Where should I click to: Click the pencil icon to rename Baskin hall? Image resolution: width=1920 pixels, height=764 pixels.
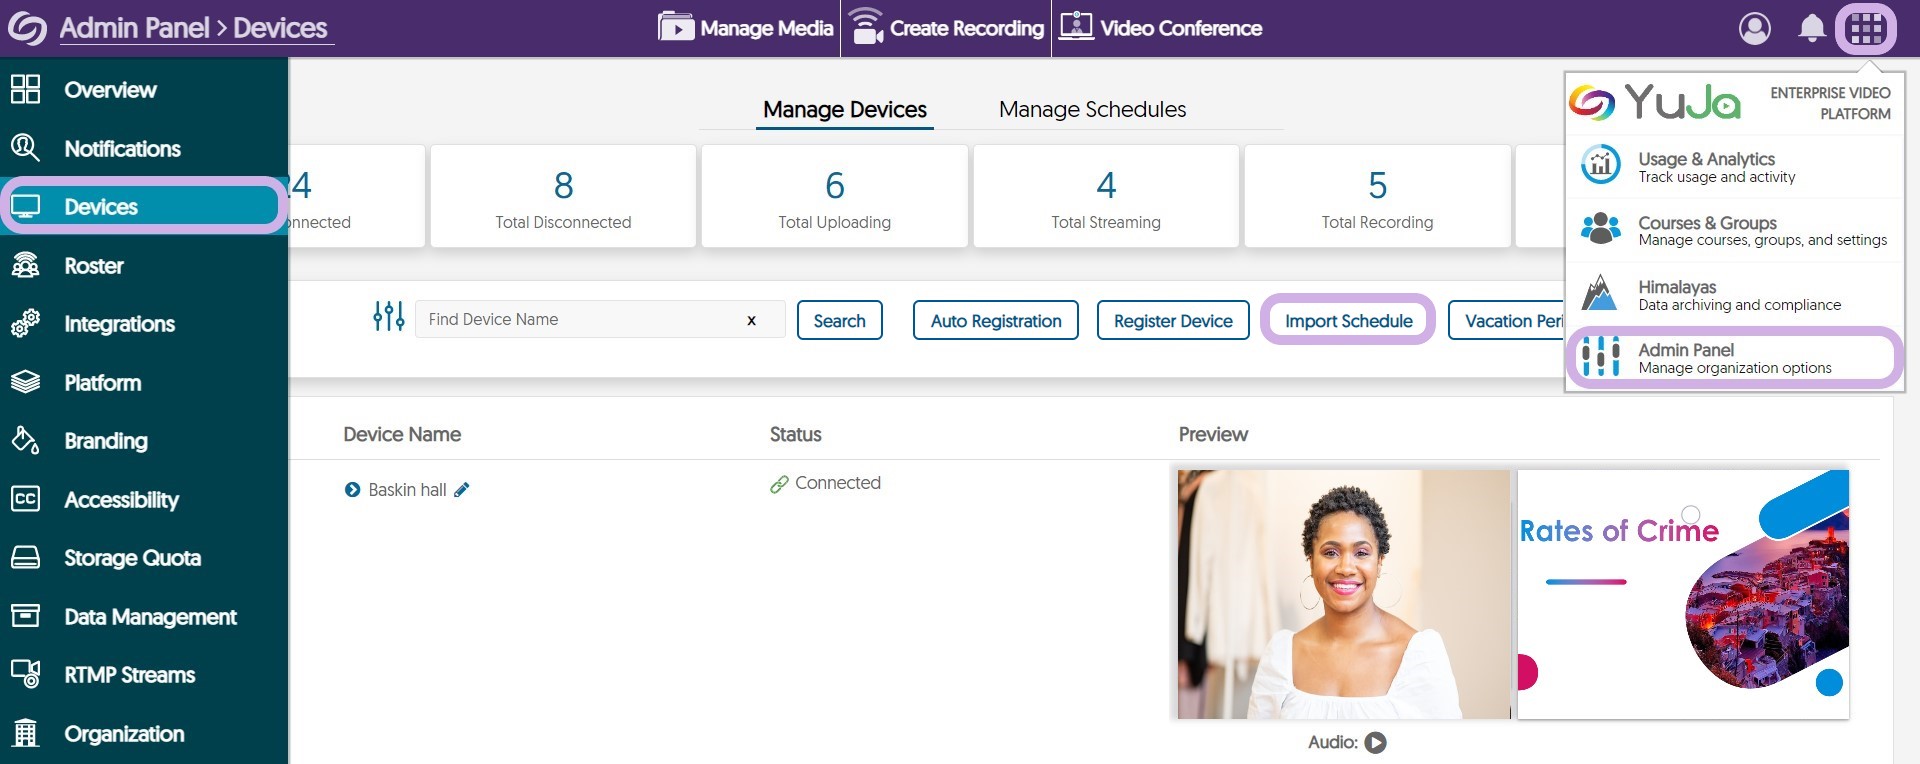[461, 490]
